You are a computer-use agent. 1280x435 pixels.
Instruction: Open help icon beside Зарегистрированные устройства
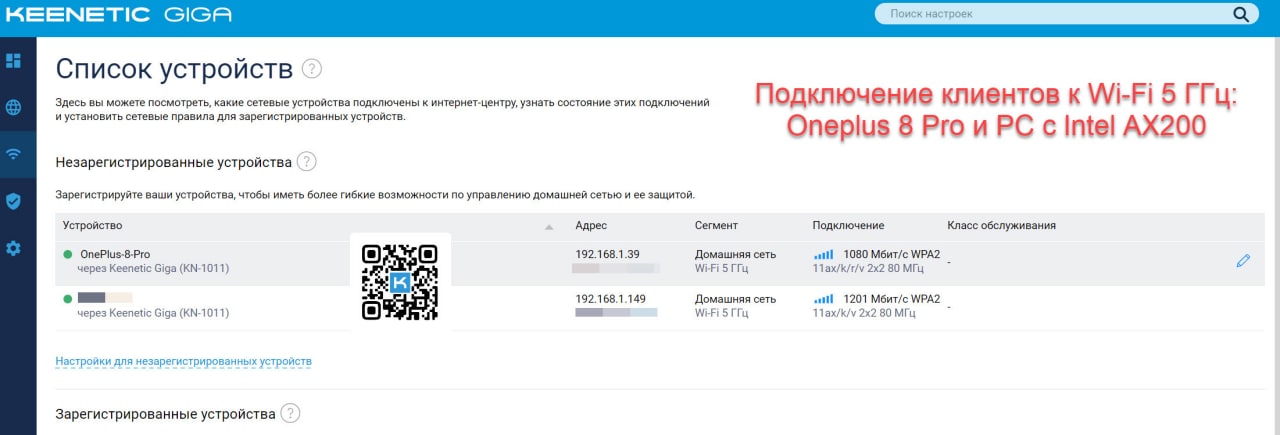(x=290, y=414)
